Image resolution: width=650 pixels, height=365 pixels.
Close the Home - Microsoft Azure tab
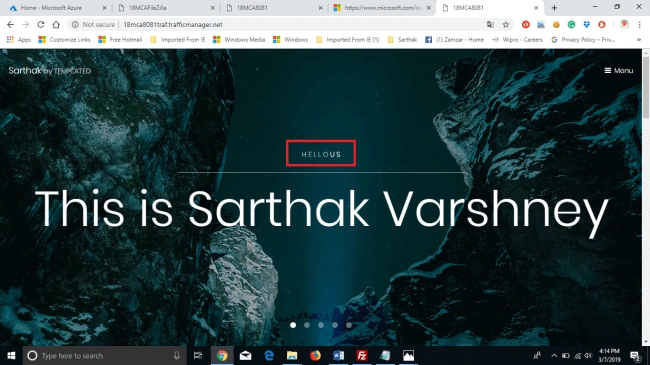pos(104,8)
